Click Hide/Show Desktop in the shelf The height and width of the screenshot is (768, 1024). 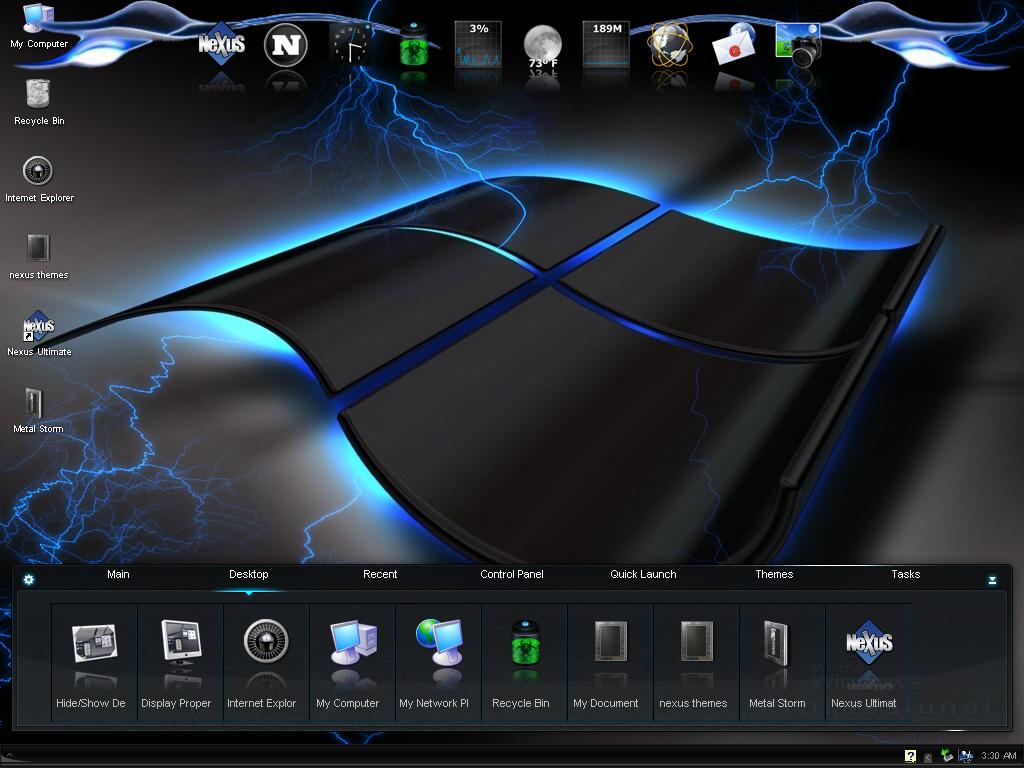click(94, 662)
